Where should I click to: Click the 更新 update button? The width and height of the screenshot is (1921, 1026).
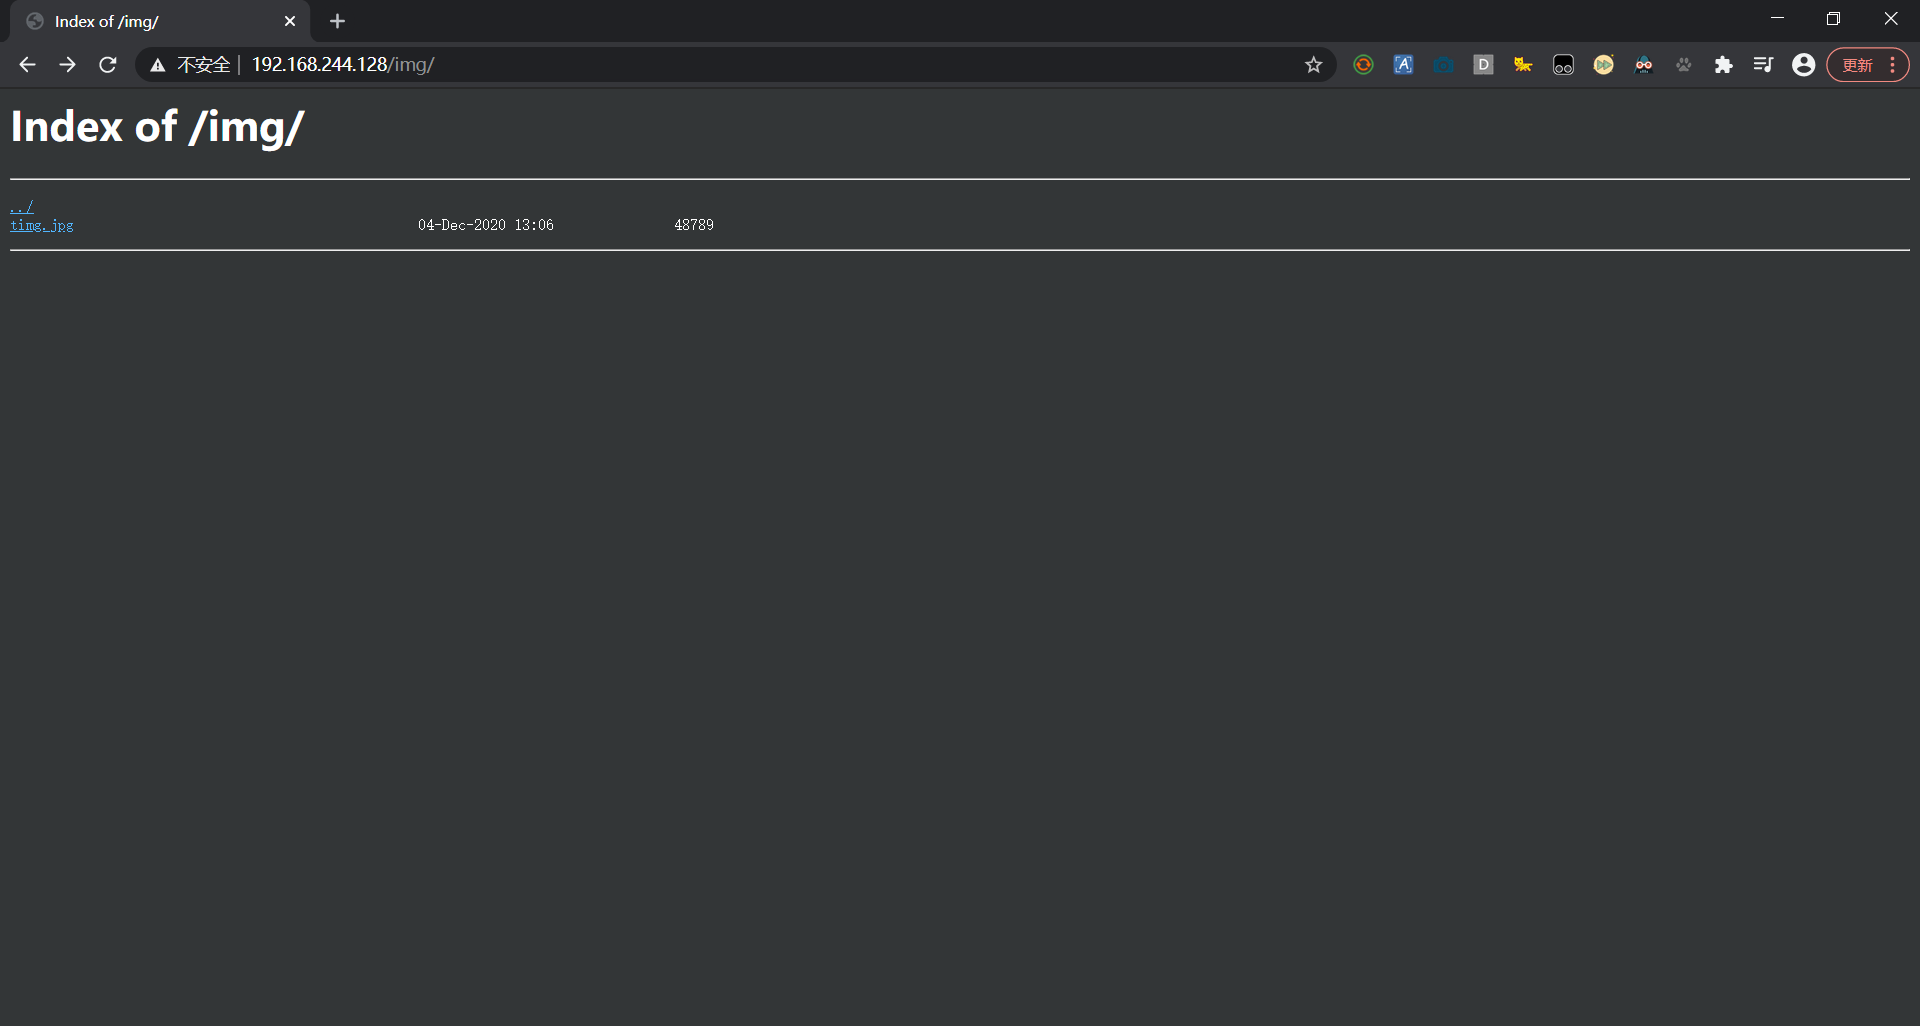[1857, 65]
